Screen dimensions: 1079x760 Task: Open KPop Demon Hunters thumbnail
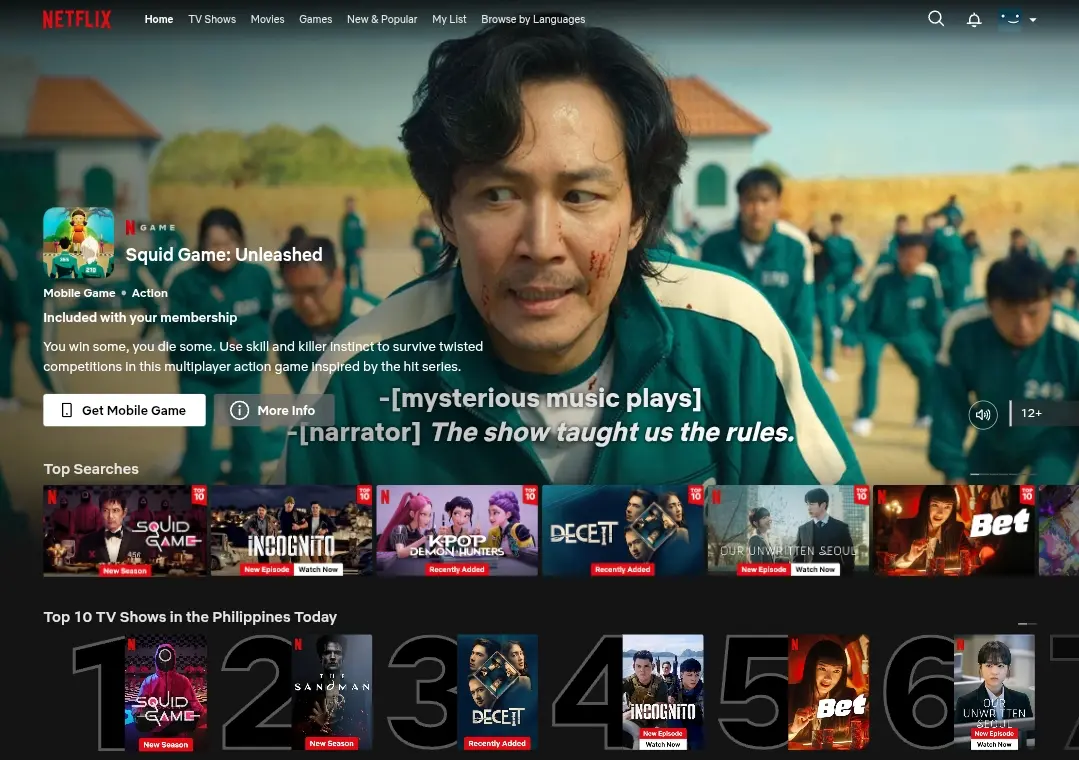[x=457, y=531]
